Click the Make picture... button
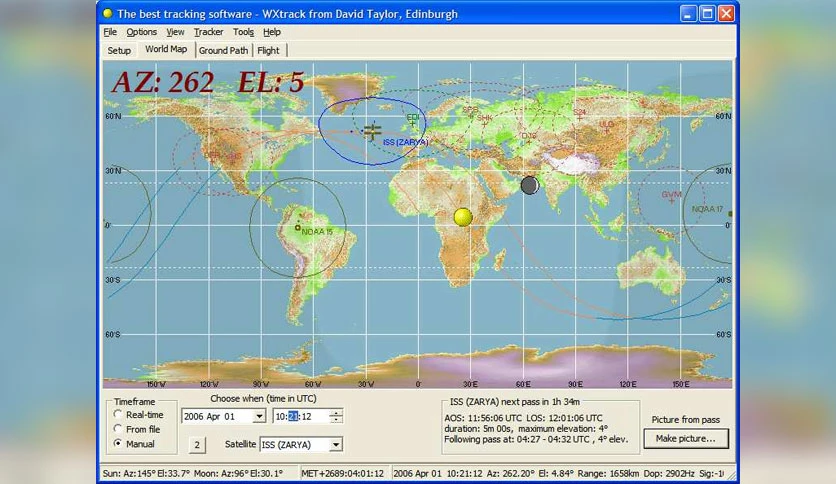This screenshot has height=484, width=836. point(686,439)
